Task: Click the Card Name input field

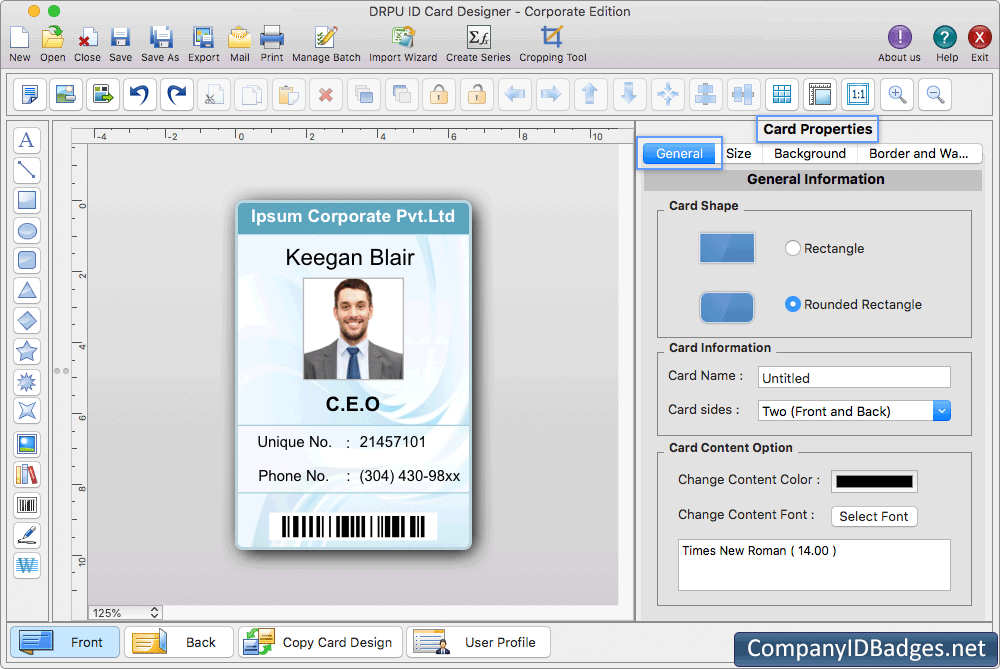Action: [x=854, y=378]
